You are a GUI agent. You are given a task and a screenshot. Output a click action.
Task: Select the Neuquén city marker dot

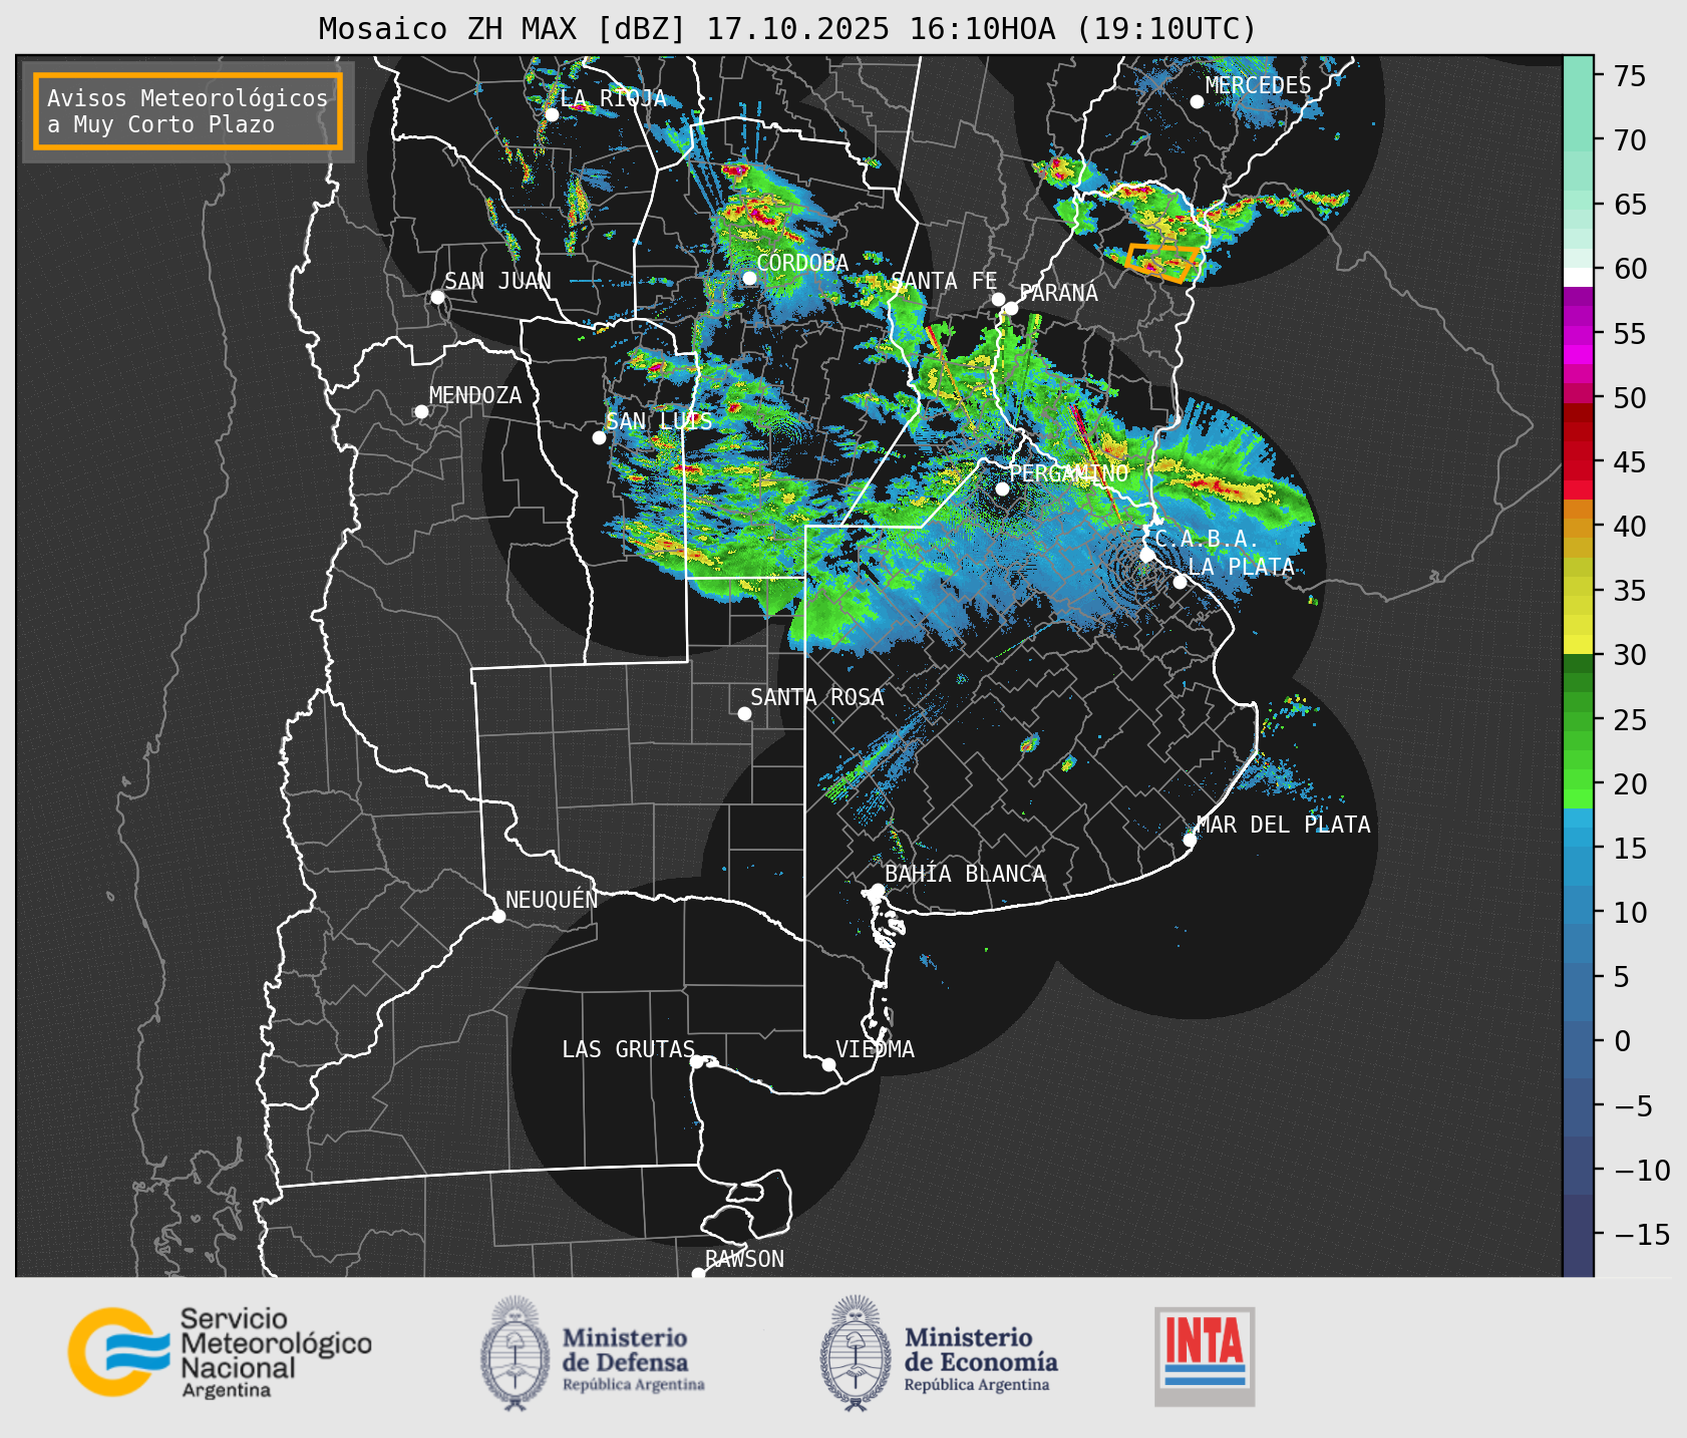pos(499,916)
